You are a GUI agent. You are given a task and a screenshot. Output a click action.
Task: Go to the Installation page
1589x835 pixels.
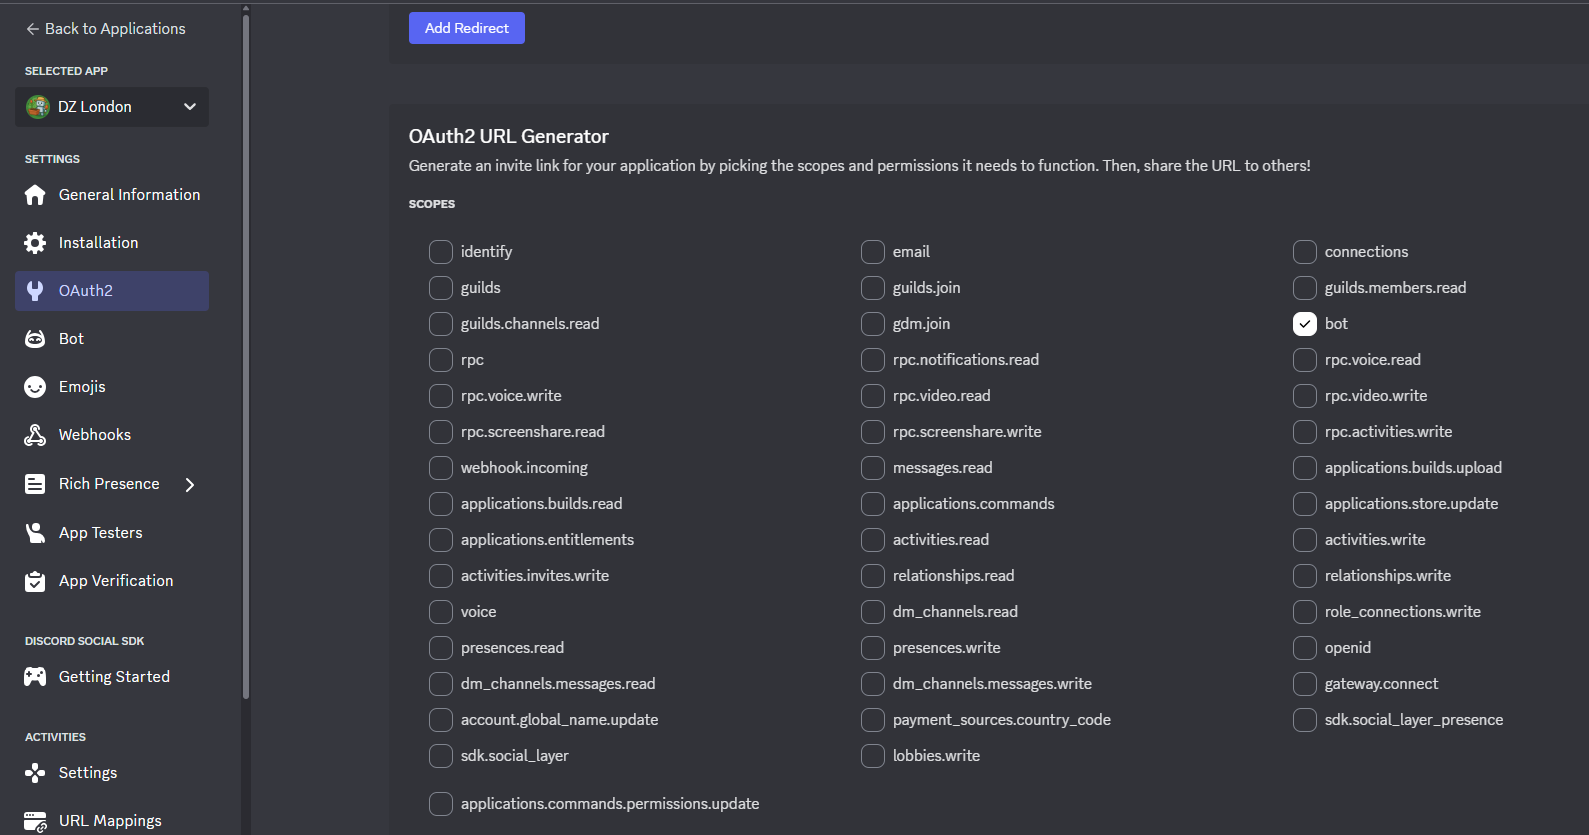click(112, 243)
